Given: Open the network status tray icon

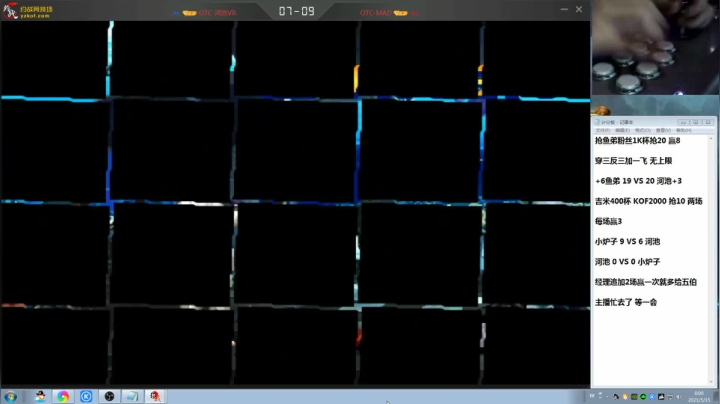Looking at the screenshot, I should coord(670,397).
